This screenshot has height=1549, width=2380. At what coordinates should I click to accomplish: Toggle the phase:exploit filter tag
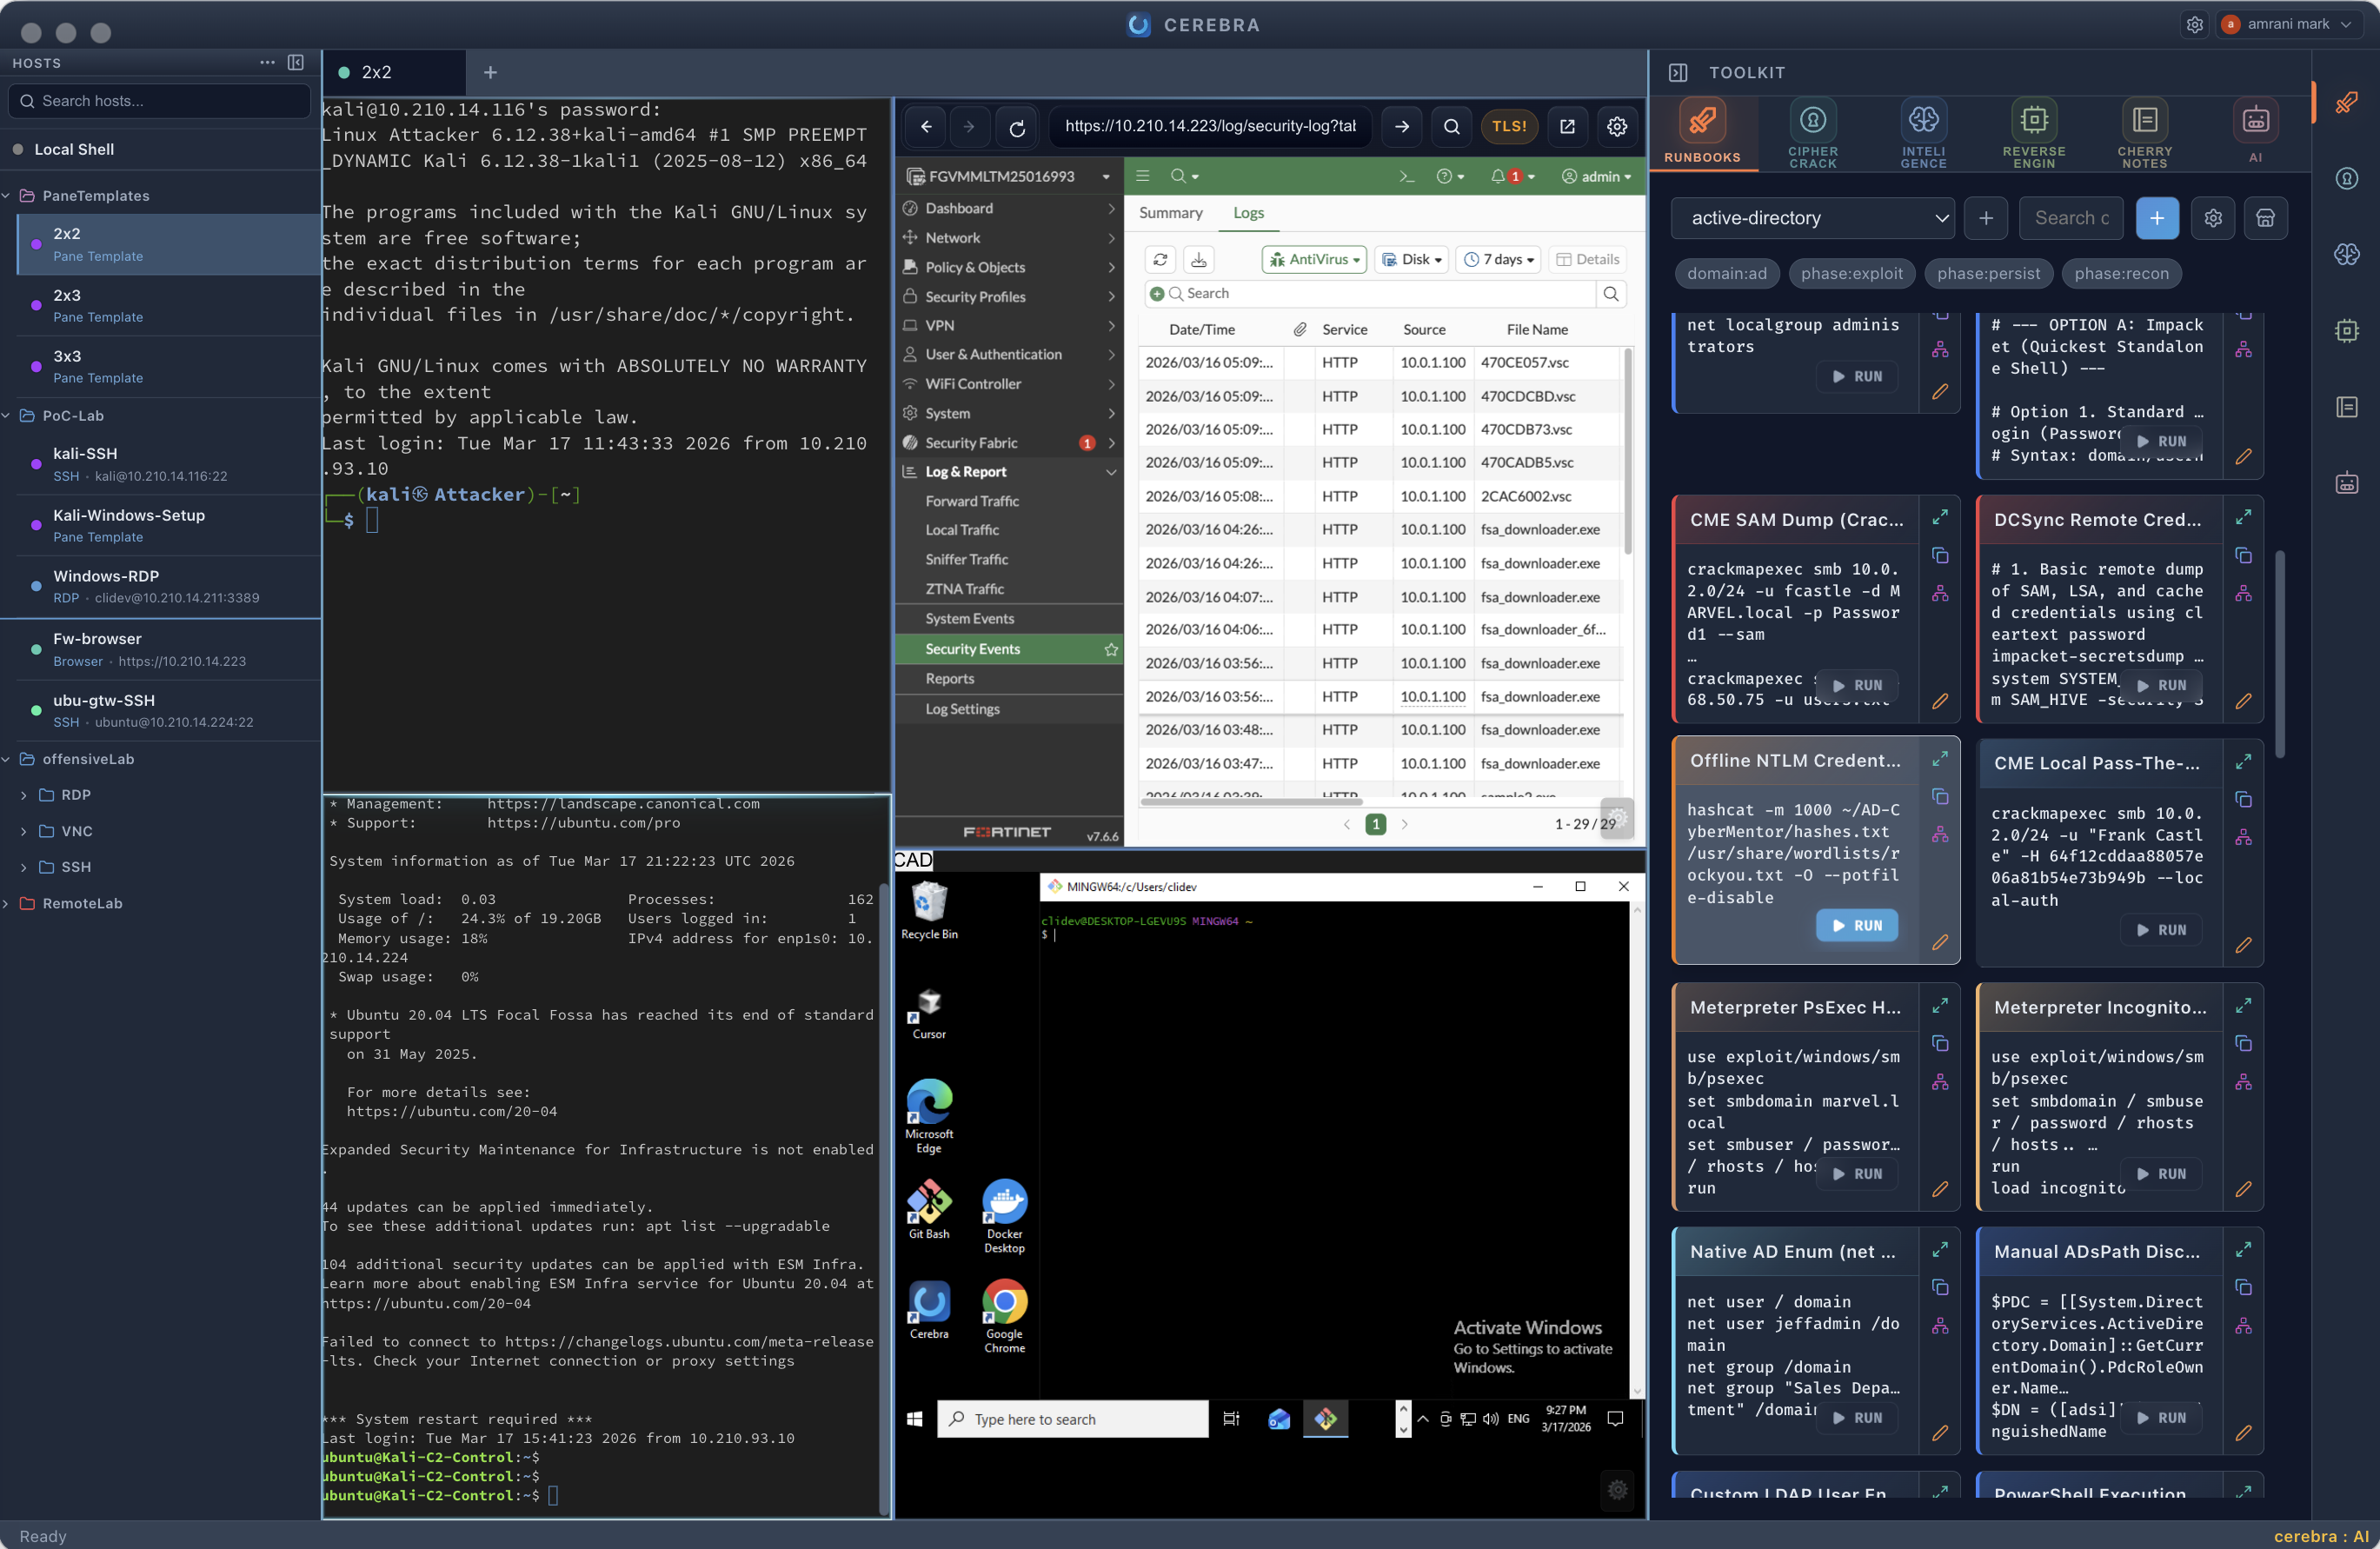click(1852, 273)
